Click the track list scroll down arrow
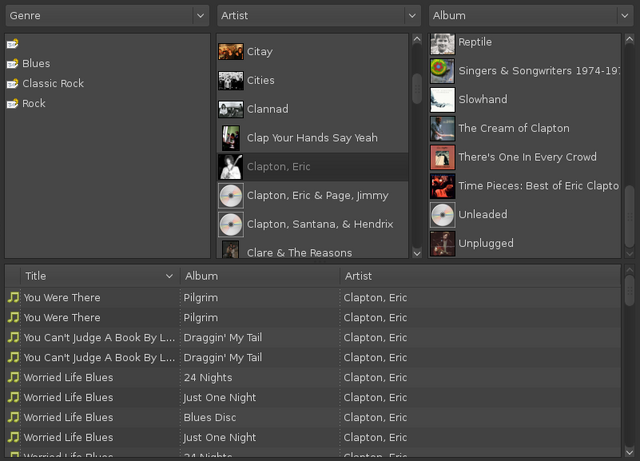The height and width of the screenshot is (461, 640). tap(629, 452)
